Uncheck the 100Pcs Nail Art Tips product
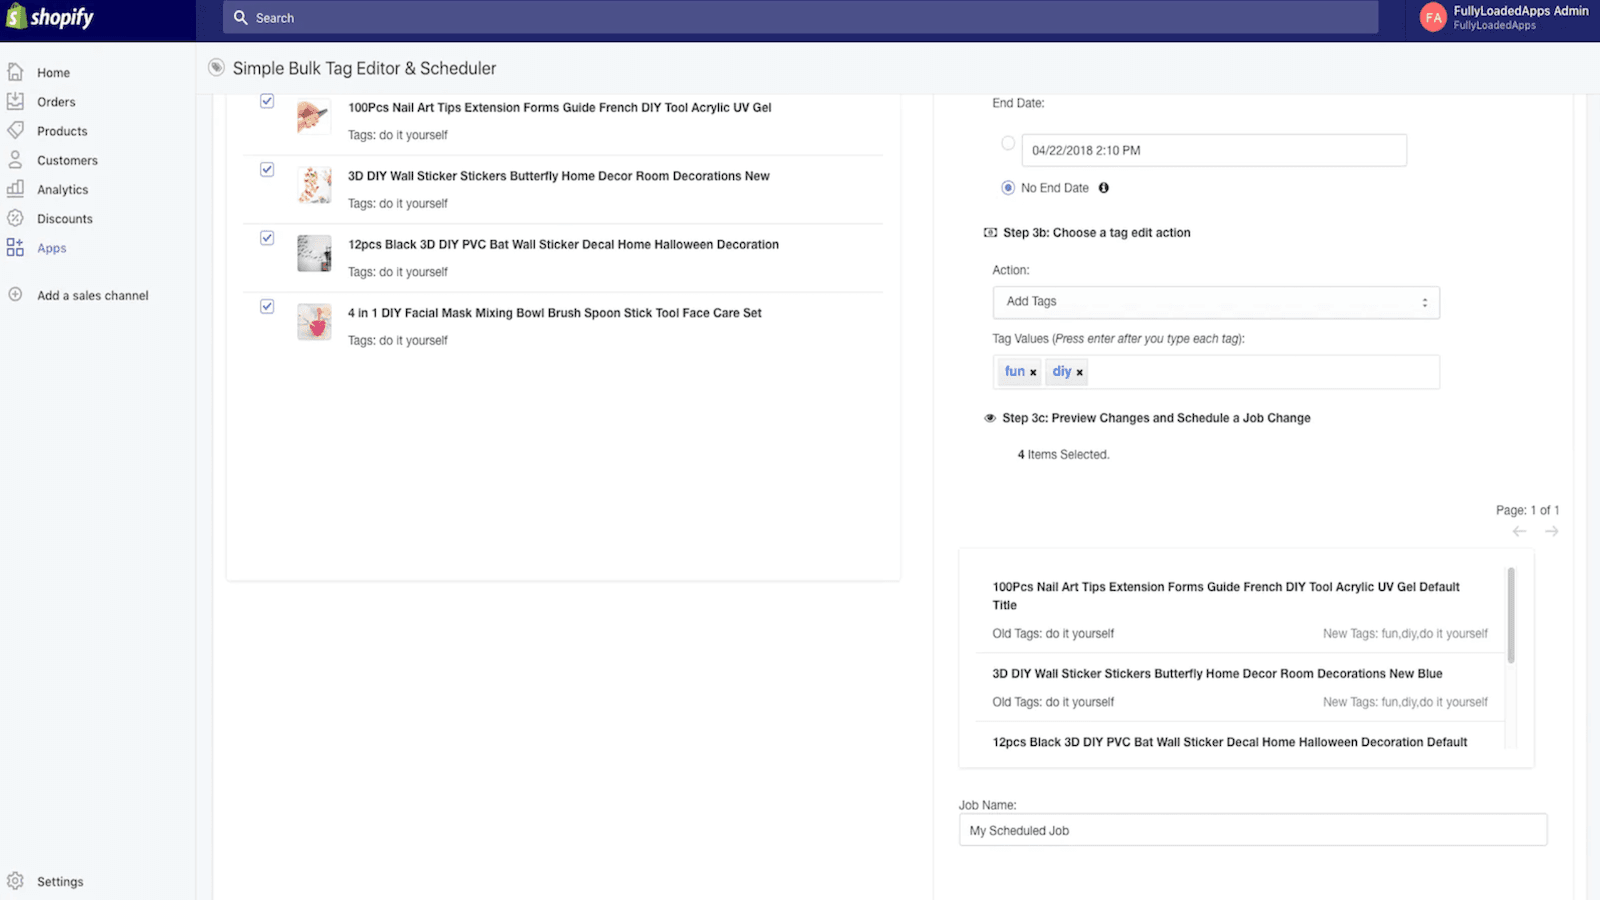The image size is (1600, 900). pos(267,101)
